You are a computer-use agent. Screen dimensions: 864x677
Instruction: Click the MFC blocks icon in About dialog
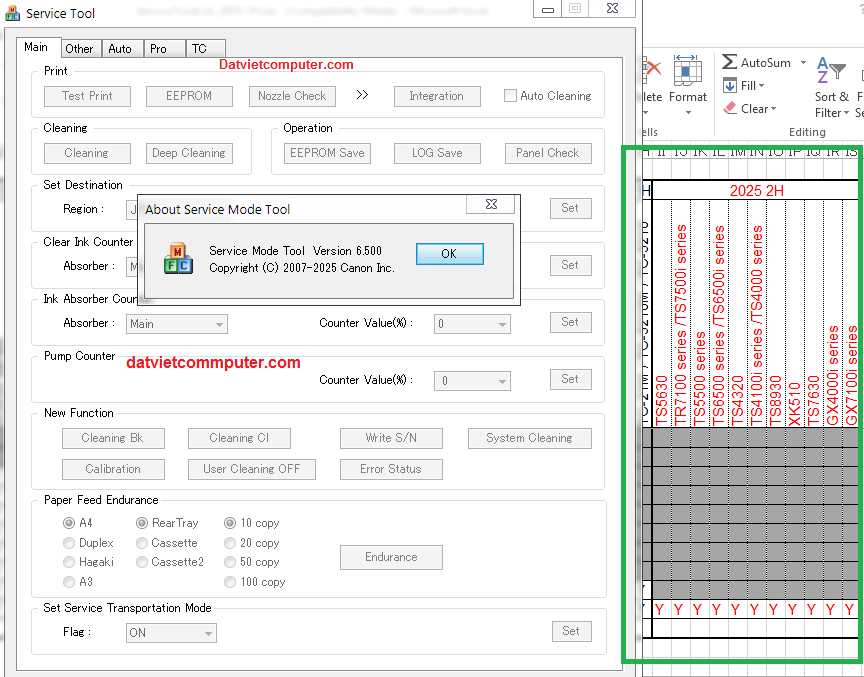point(179,258)
